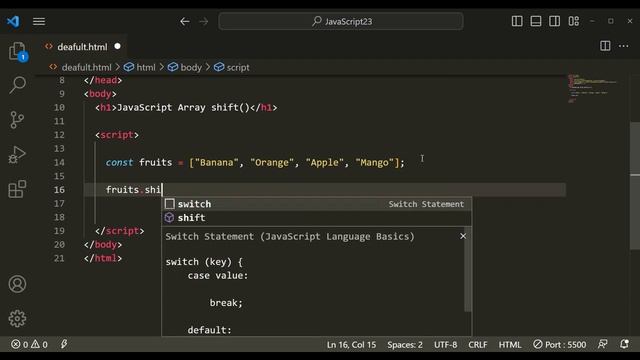Image resolution: width=640 pixels, height=360 pixels.
Task: Click the unsaved dot on deafult.html tab
Action: (118, 47)
